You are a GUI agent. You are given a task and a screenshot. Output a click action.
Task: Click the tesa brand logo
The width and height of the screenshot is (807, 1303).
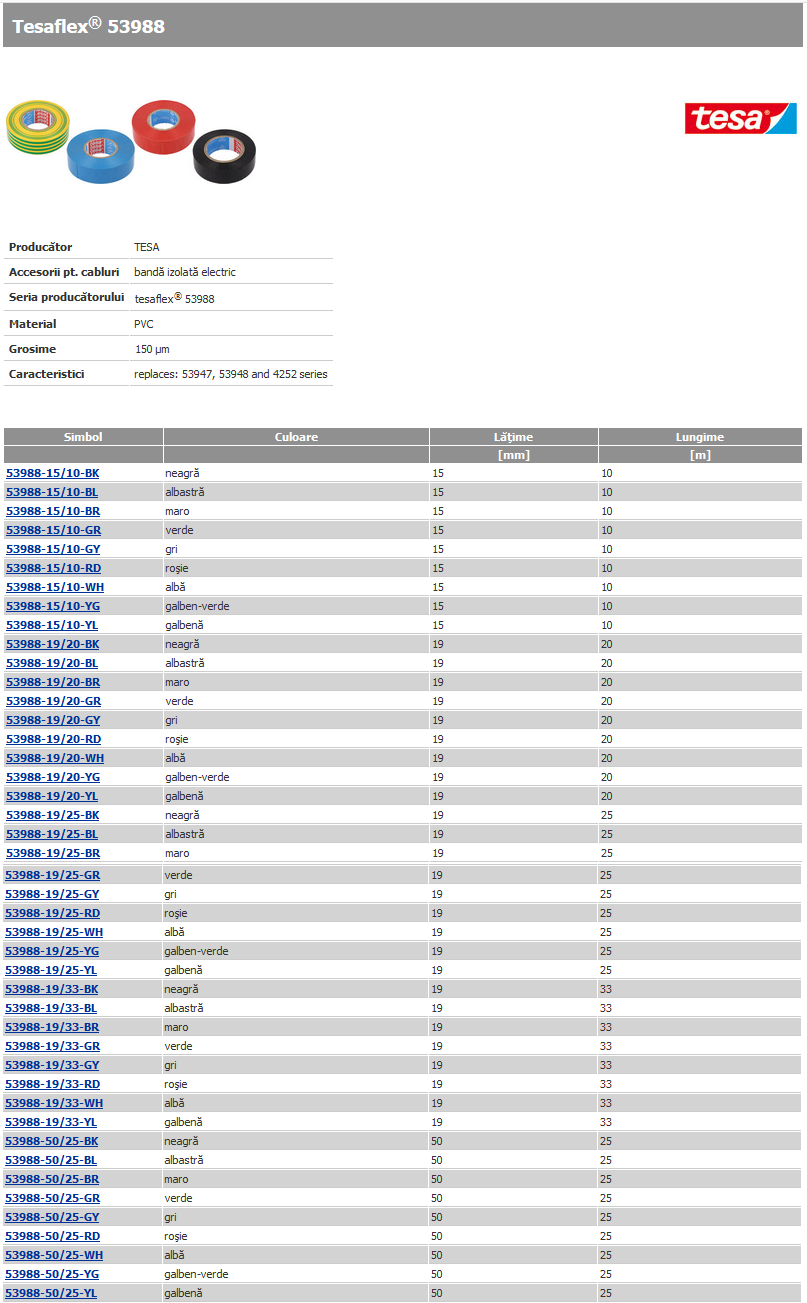tap(740, 118)
